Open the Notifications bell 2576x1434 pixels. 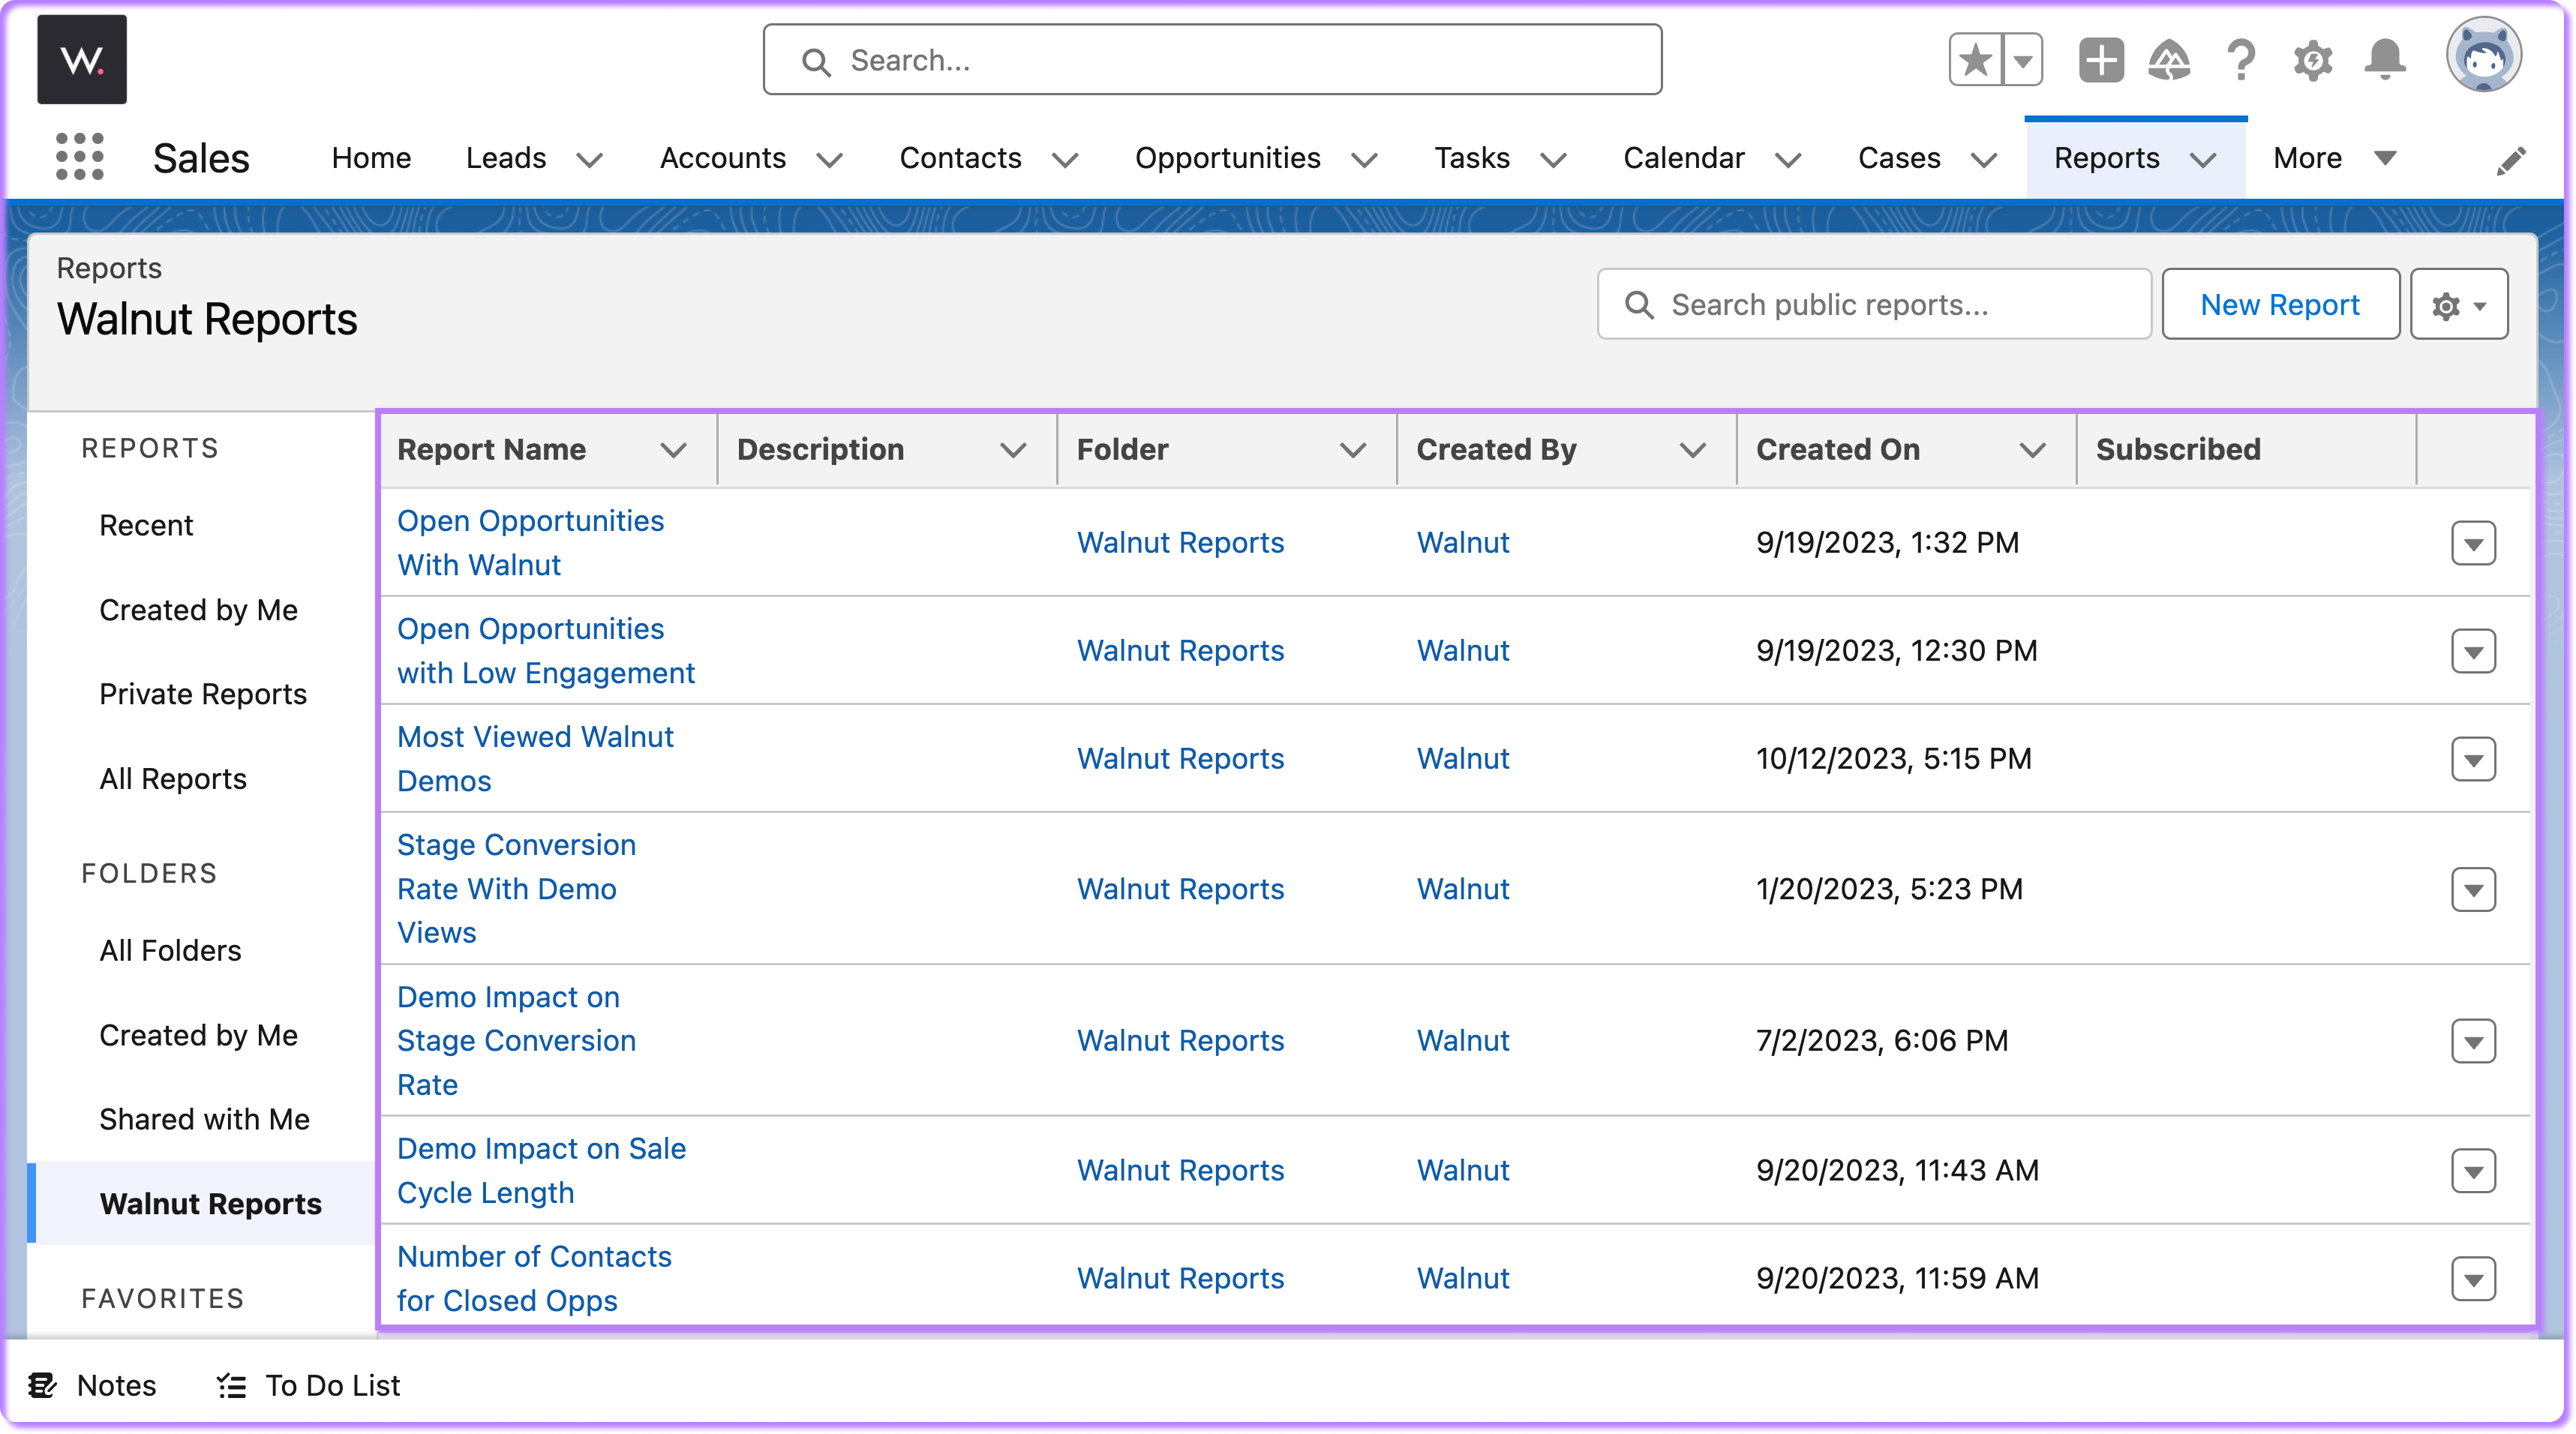pyautogui.click(x=2385, y=60)
